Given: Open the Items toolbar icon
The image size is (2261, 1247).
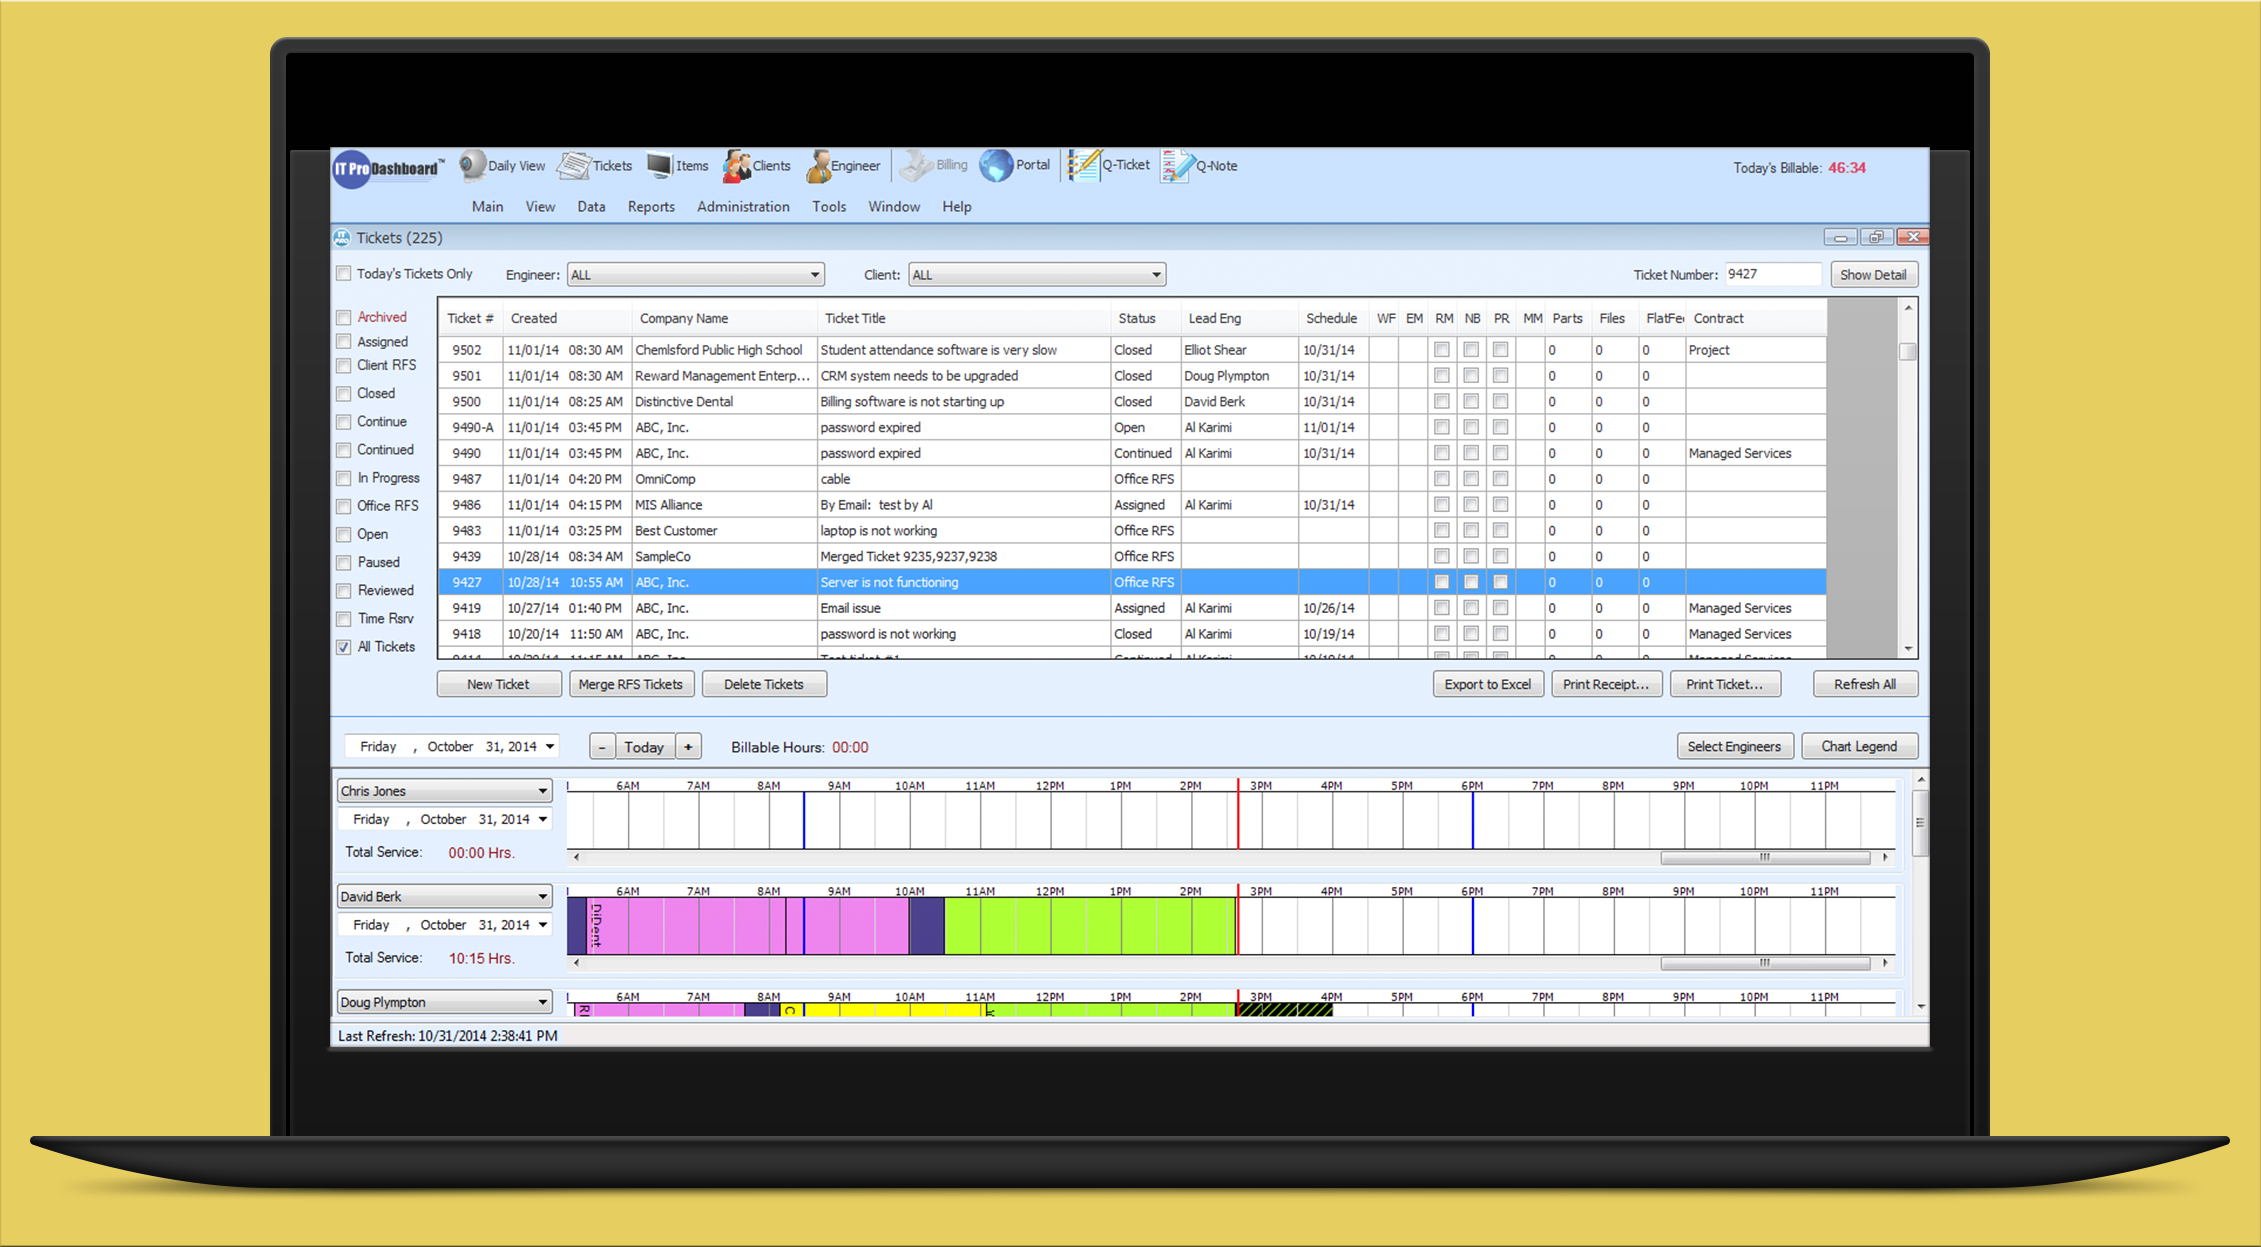Looking at the screenshot, I should 677,166.
